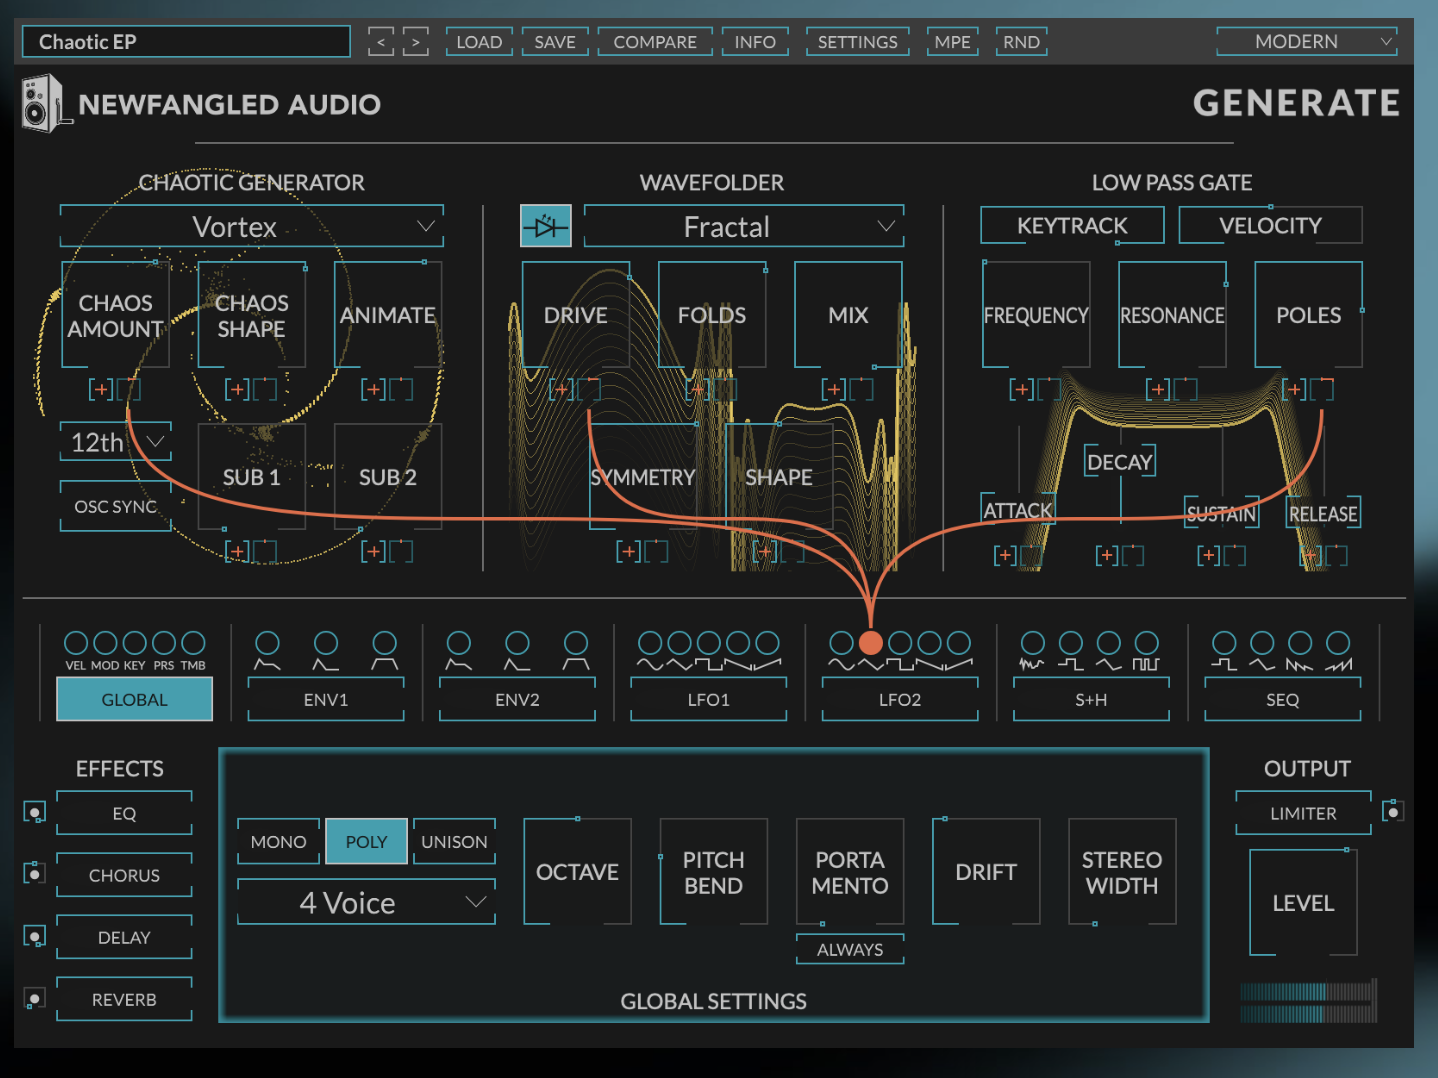Pick the LFO1 square wave output circle

tap(709, 642)
